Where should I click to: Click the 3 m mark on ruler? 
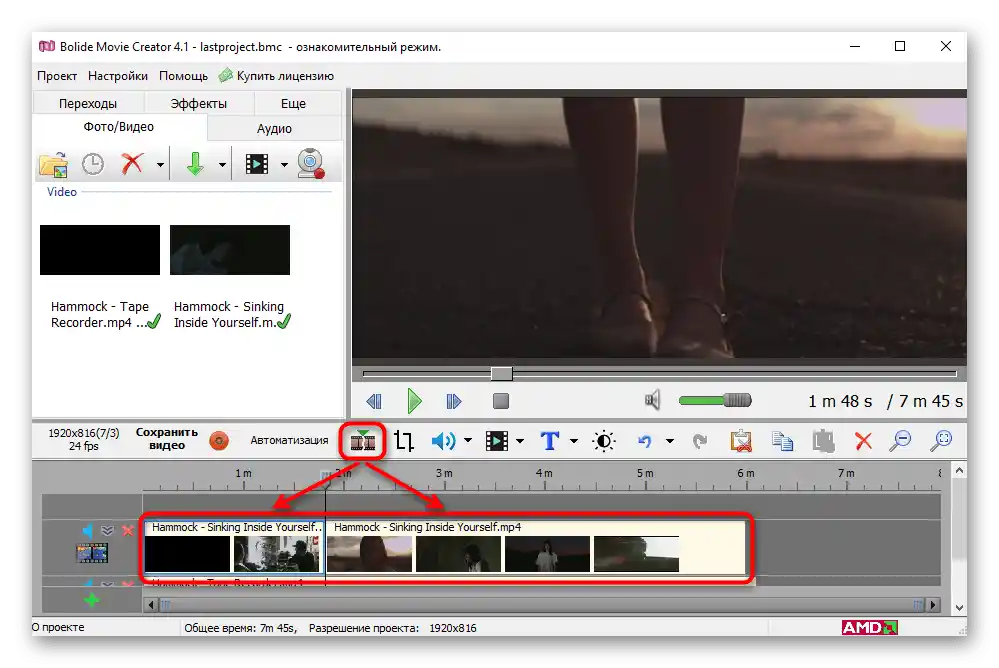point(444,474)
